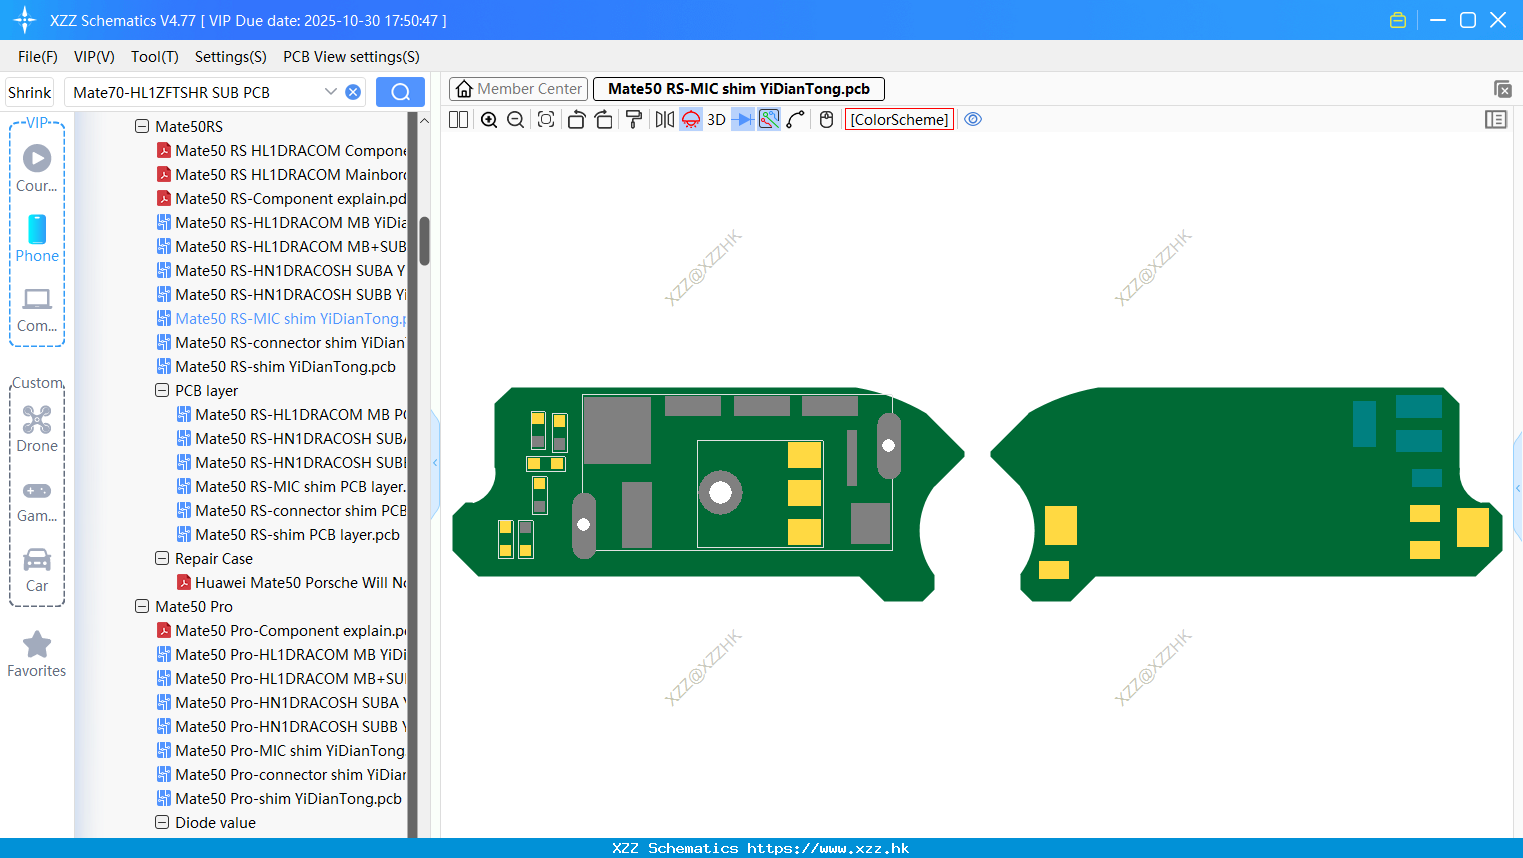Open Favorites
Screen dimensions: 1523x858
click(37, 654)
